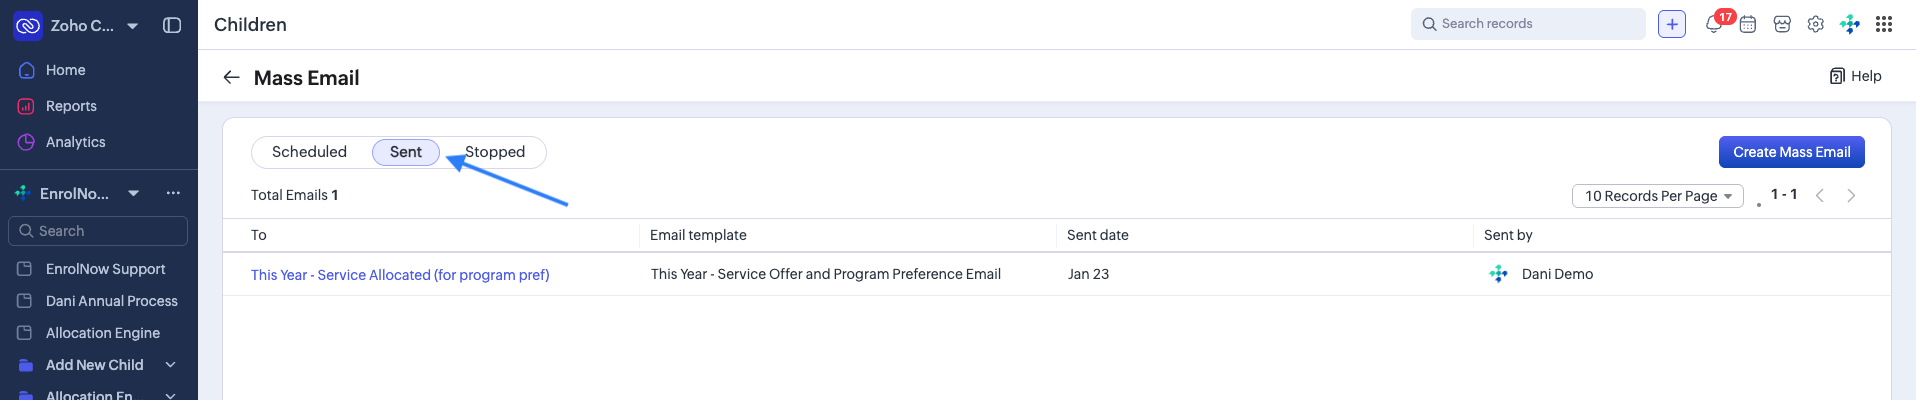Viewport: 1916px width, 400px height.
Task: Expand the Zoho CRM product dropdown
Action: coord(133,25)
